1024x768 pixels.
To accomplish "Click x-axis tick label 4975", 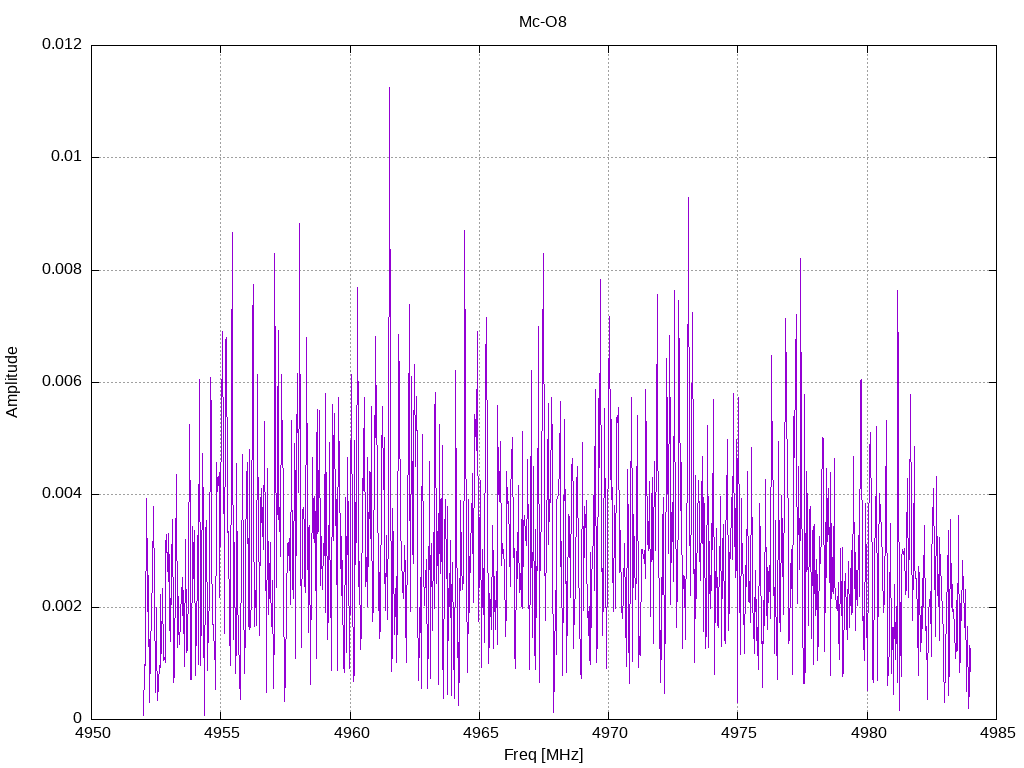I will [739, 733].
